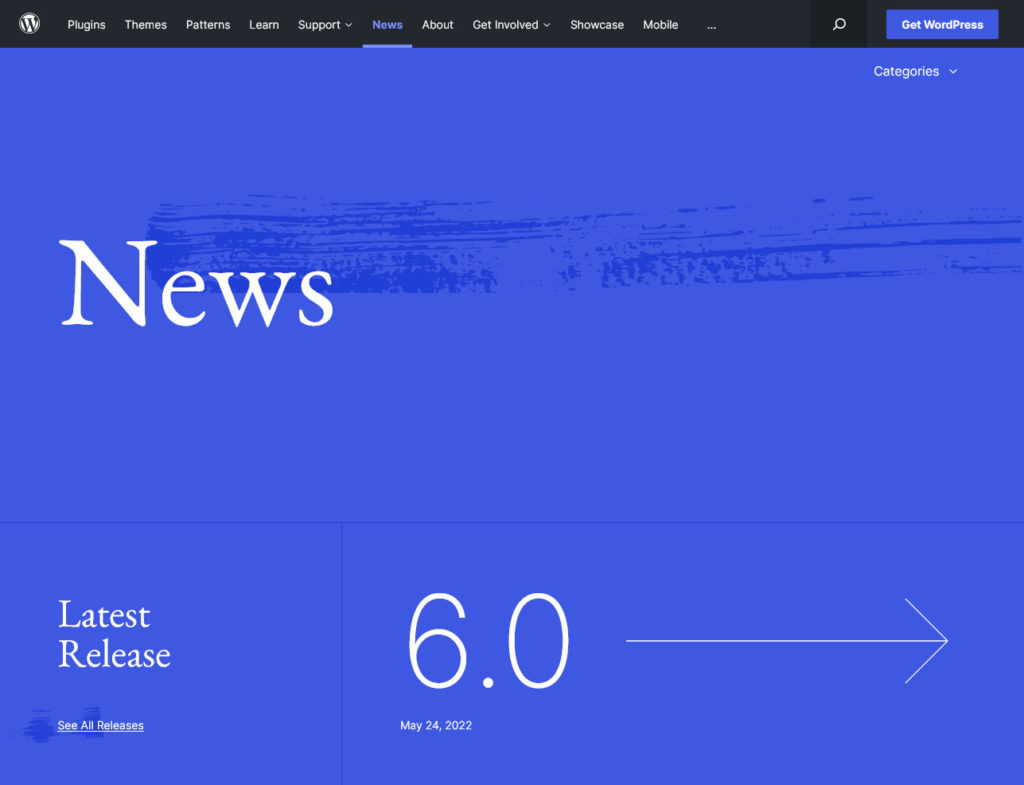Open the search magnifier icon
This screenshot has width=1024, height=785.
[839, 24]
